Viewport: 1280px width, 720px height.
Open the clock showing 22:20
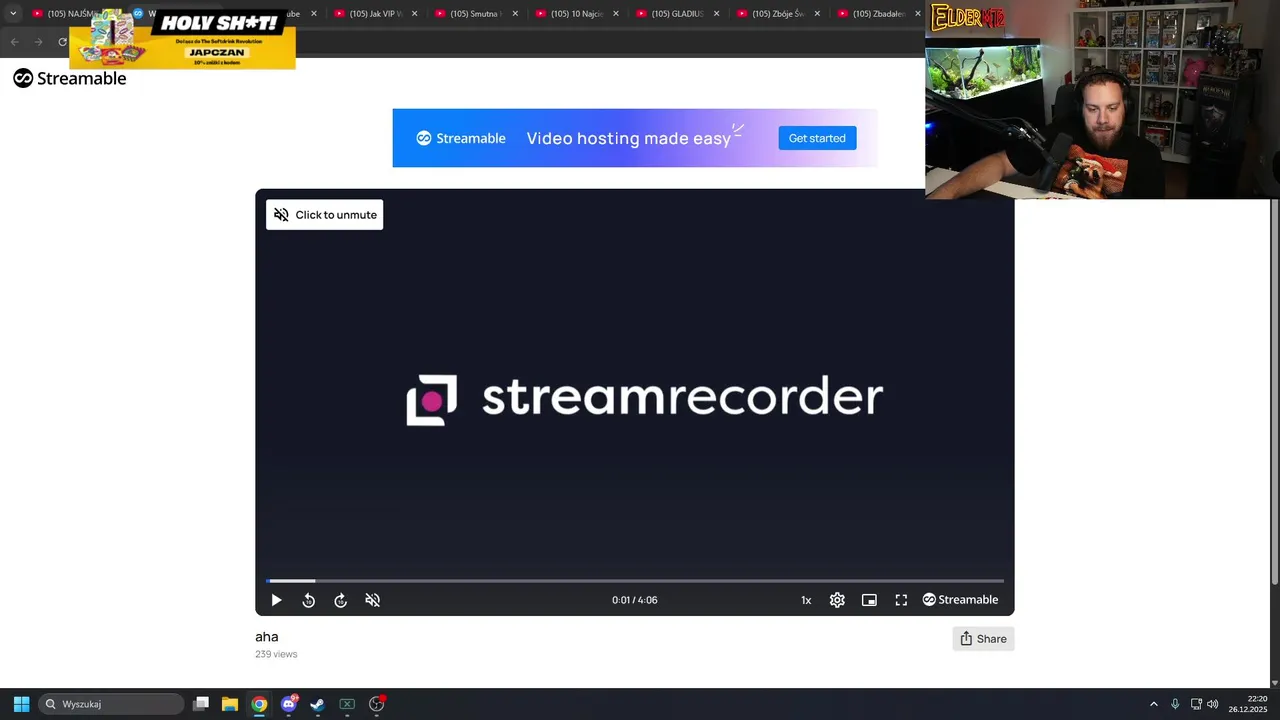(x=1249, y=704)
